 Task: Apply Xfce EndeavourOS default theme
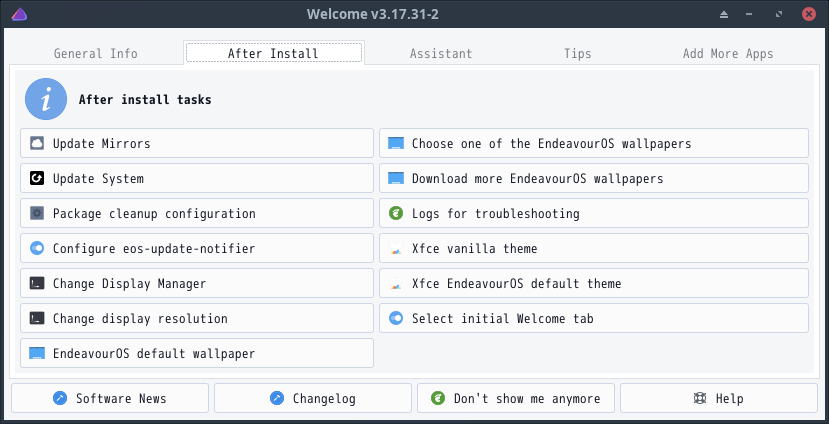click(594, 283)
